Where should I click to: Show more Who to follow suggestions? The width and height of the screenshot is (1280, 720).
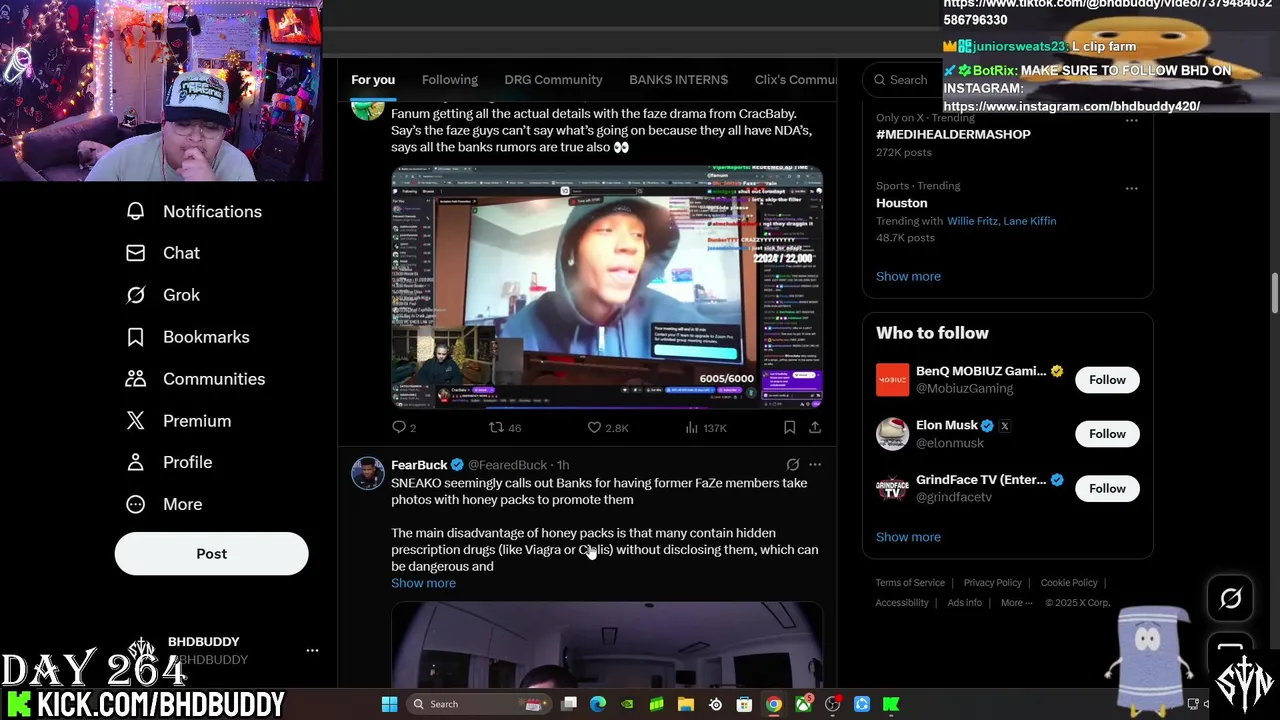click(908, 537)
